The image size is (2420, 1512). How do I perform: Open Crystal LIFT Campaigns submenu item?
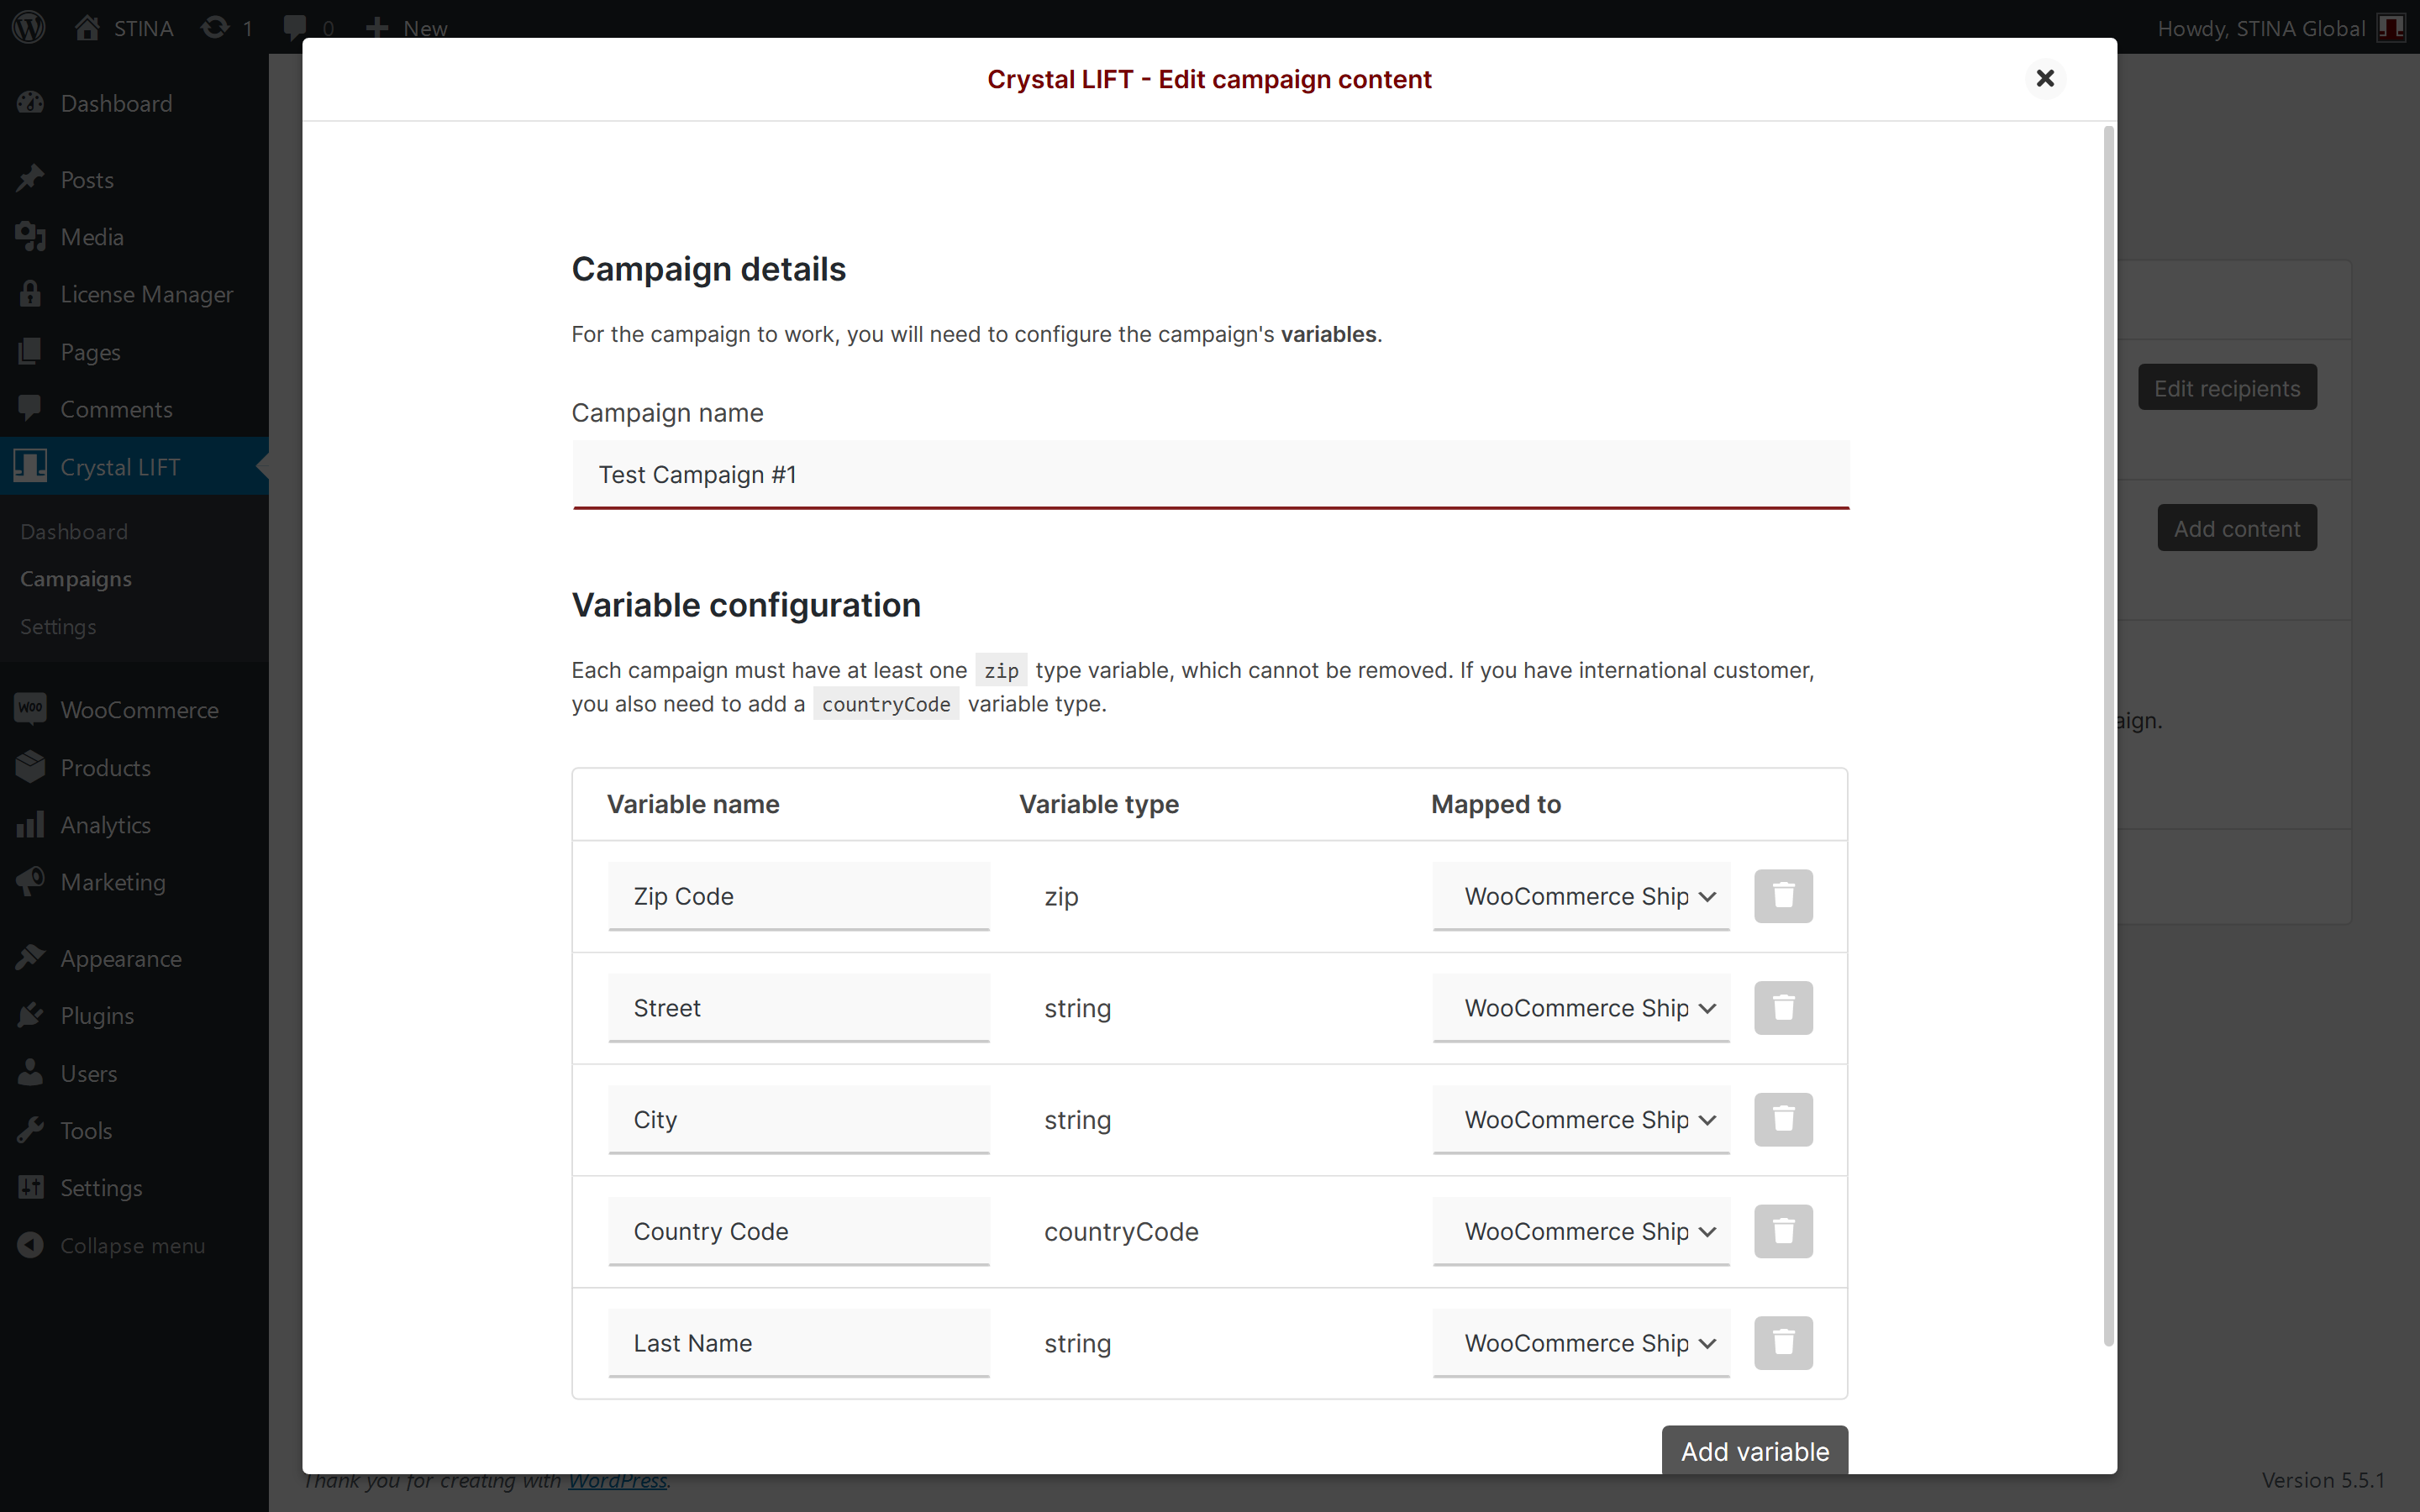pyautogui.click(x=76, y=579)
